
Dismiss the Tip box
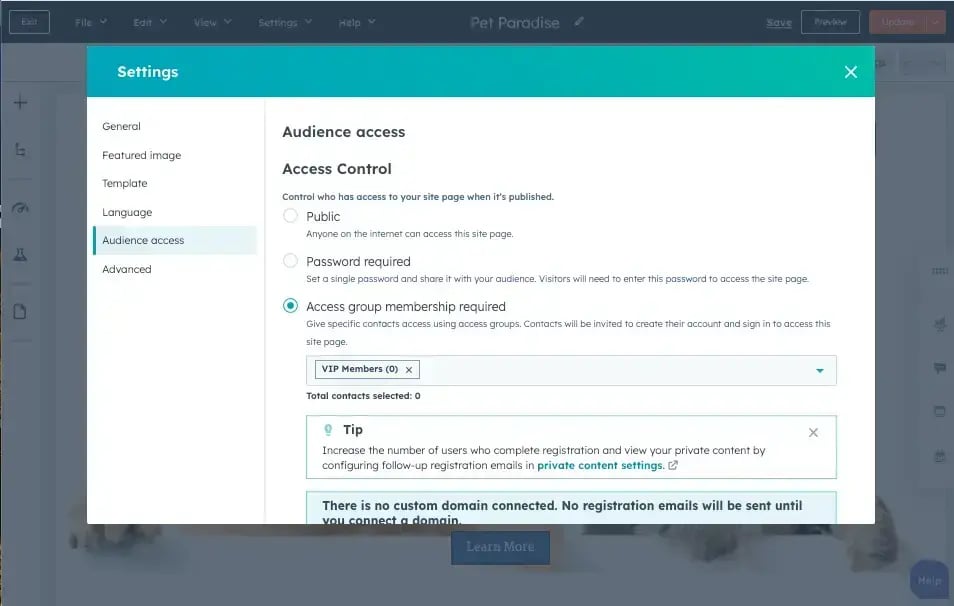click(x=813, y=433)
